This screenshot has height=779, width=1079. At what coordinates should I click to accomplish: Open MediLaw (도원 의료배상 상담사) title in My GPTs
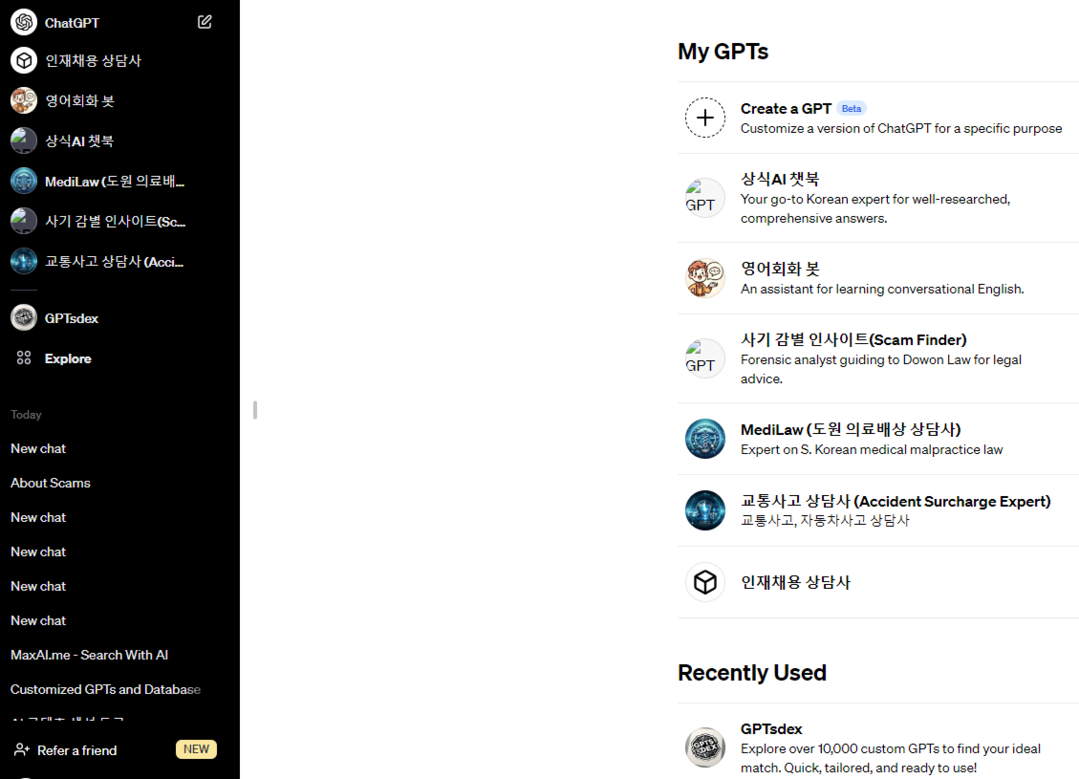point(851,429)
